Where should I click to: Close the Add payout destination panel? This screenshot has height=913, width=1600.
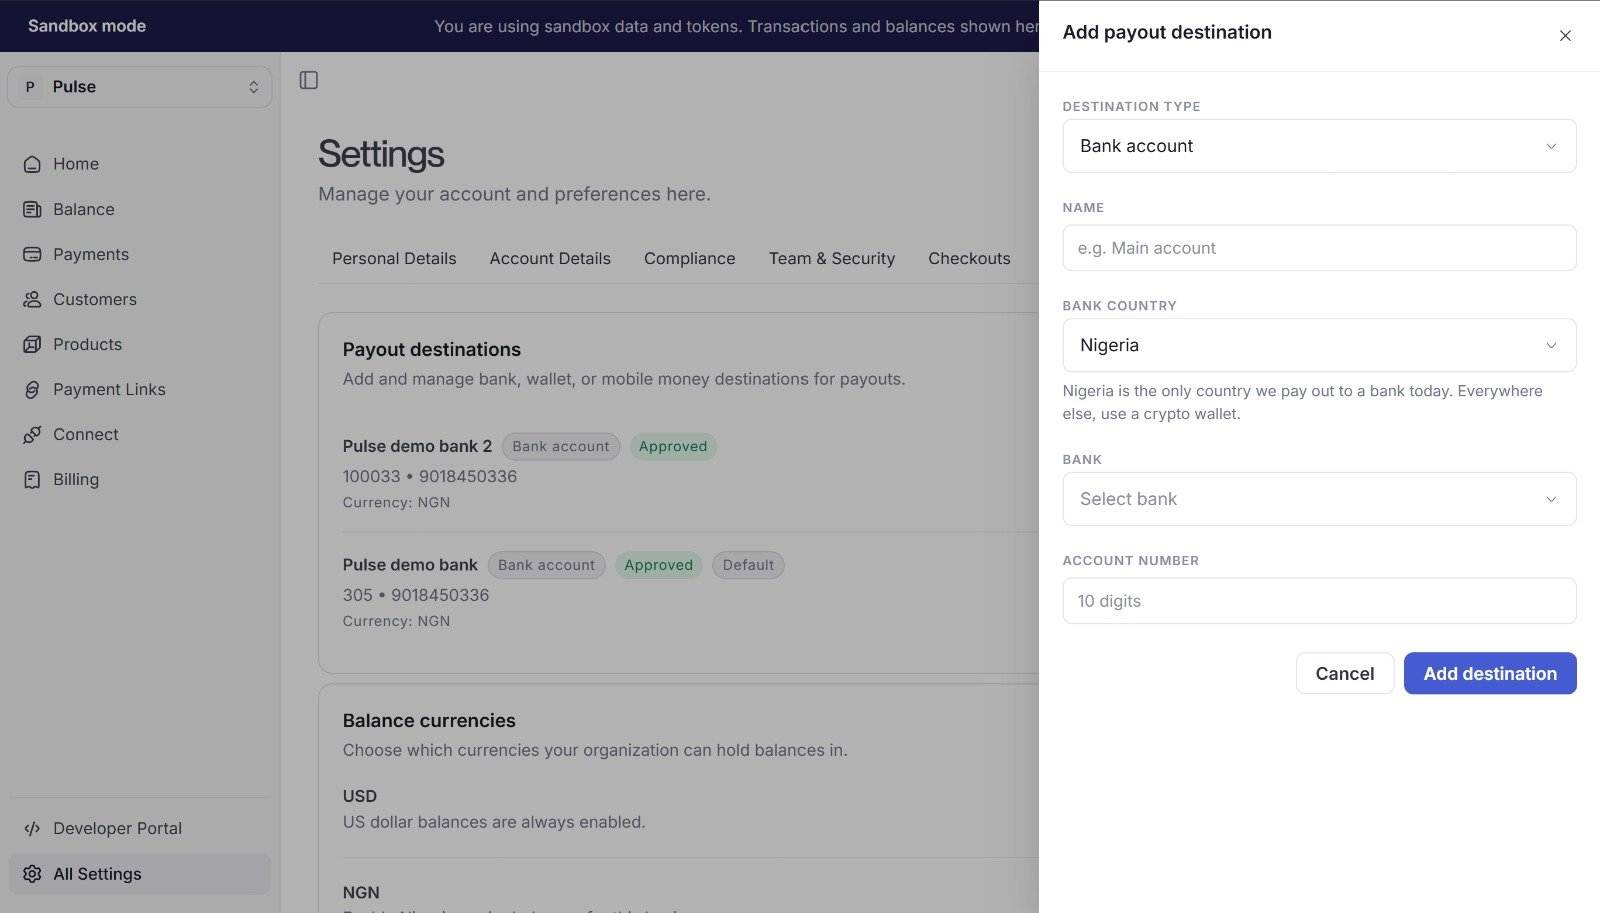tap(1565, 36)
